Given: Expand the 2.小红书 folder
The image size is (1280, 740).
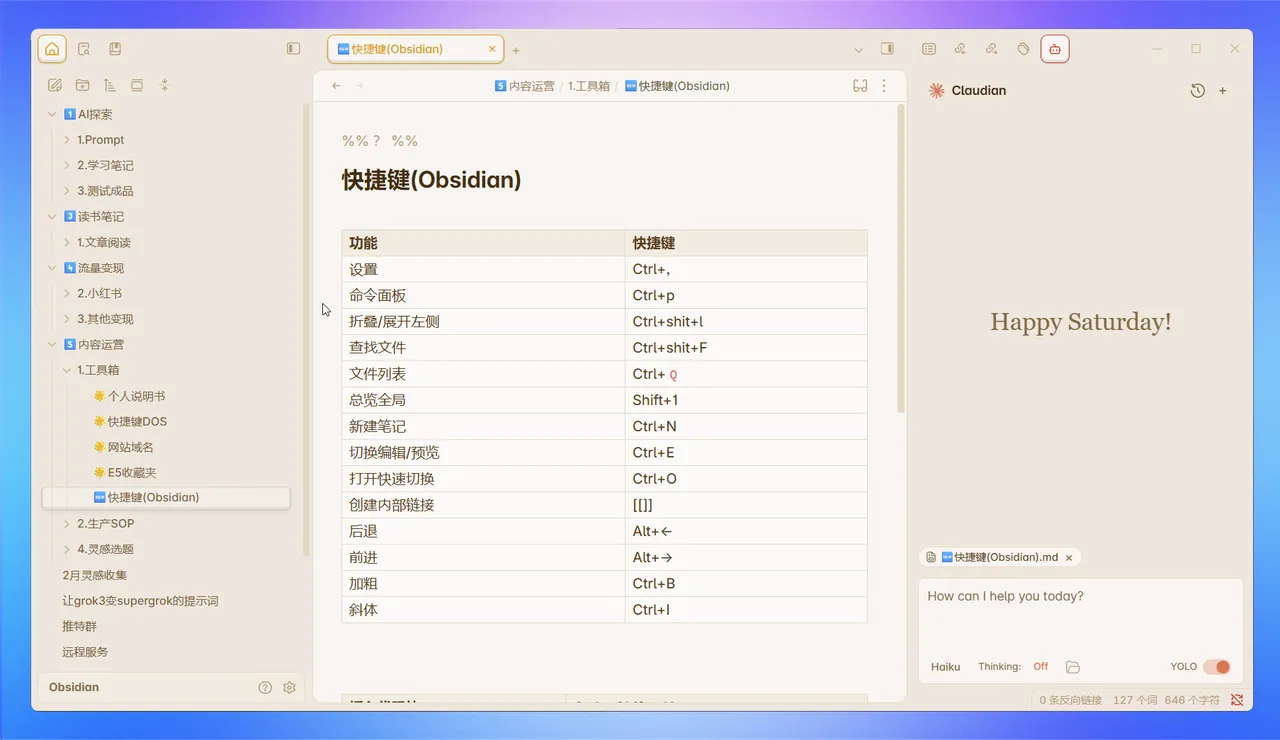Looking at the screenshot, I should click(67, 294).
